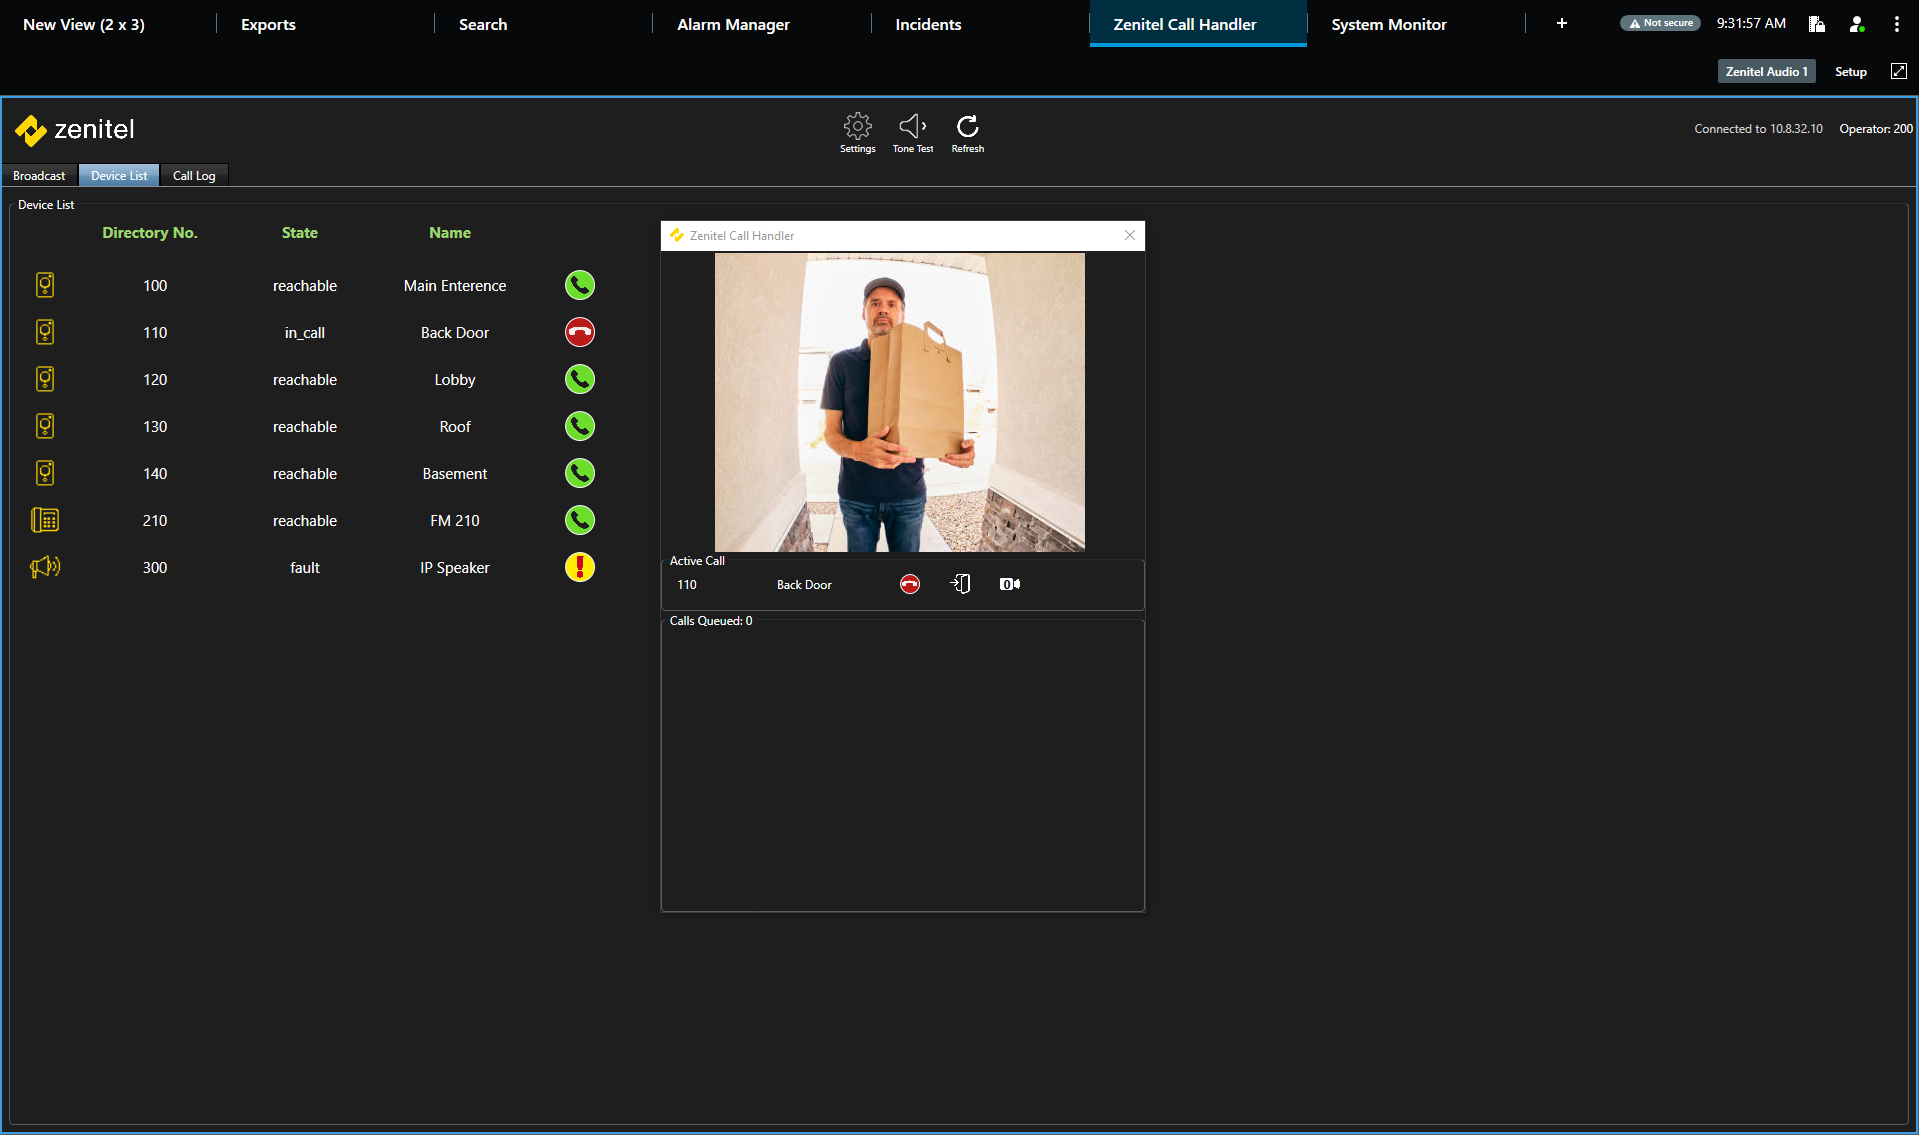Add a new tab with the plus button
Screen dimensions: 1919x1135
[x=1561, y=24]
